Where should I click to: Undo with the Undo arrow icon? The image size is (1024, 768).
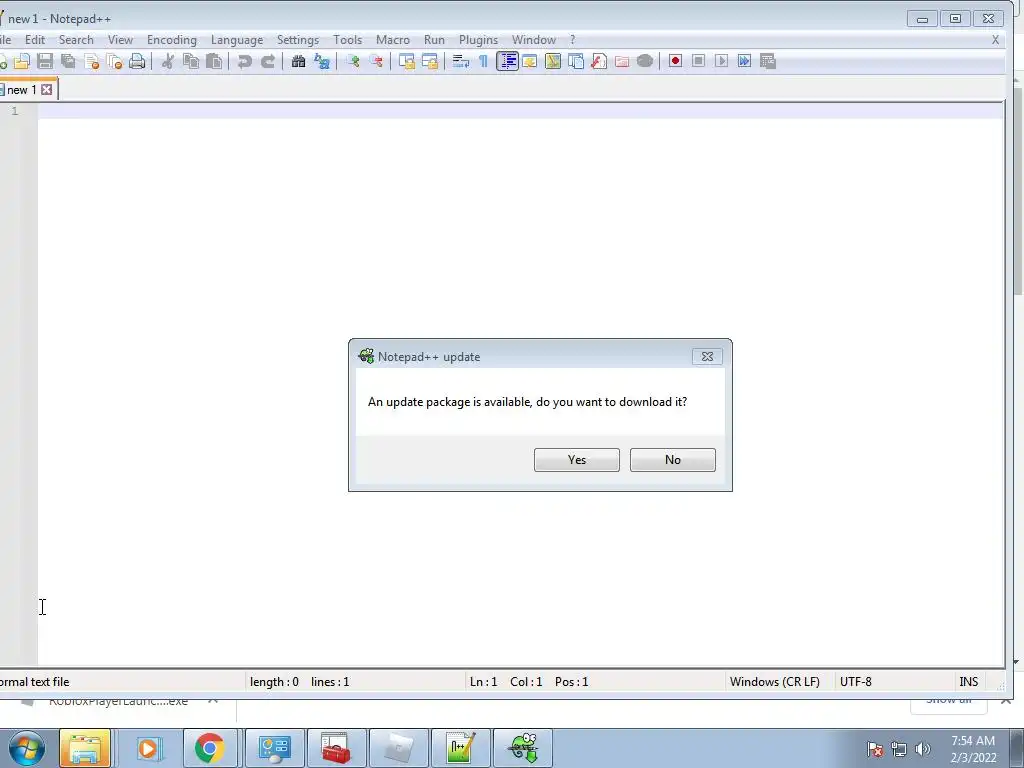[x=244, y=61]
